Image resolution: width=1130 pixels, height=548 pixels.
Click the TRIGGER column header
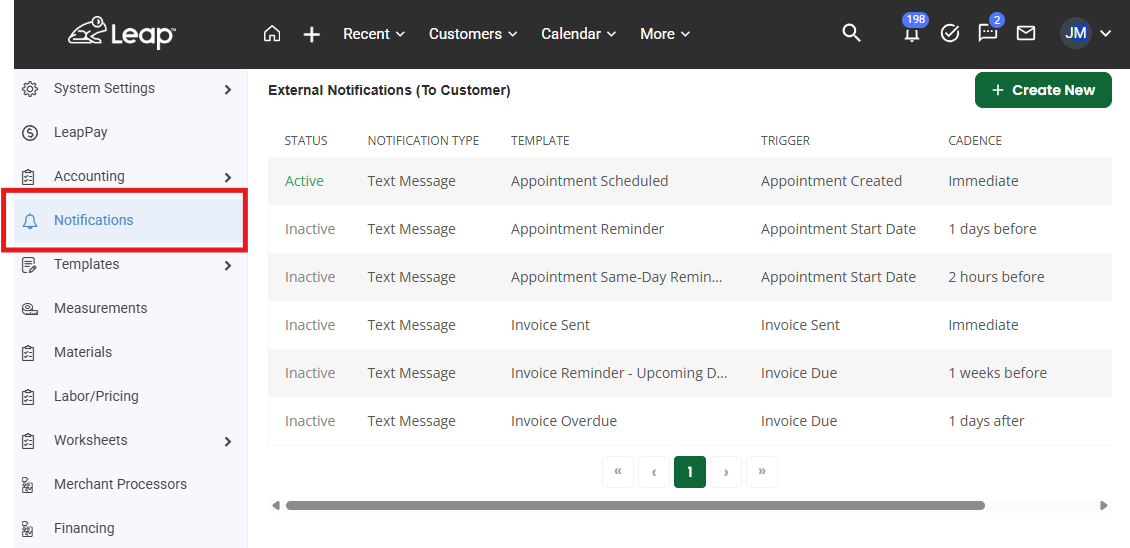click(786, 141)
